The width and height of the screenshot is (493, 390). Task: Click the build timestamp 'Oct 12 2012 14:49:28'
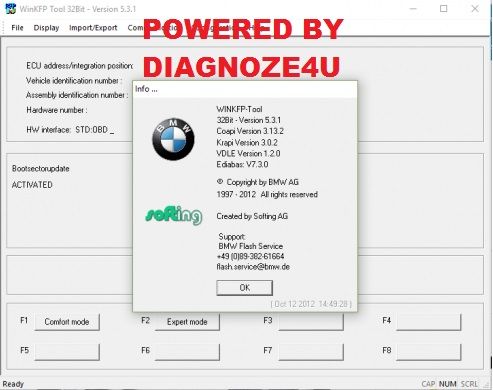point(311,304)
